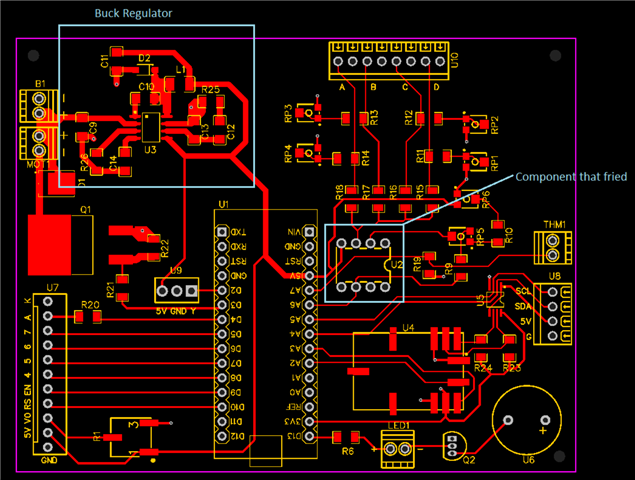Select resistor R26 footprint
This screenshot has width=635, height=480.
[96, 161]
